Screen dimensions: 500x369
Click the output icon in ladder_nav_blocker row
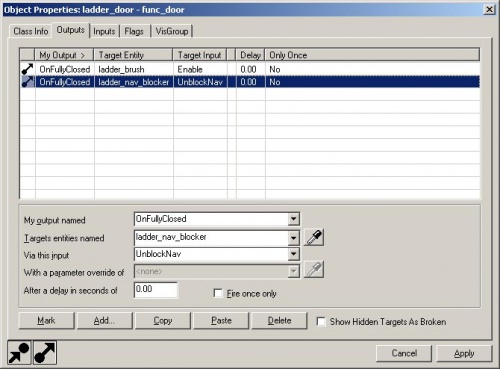pyautogui.click(x=27, y=82)
